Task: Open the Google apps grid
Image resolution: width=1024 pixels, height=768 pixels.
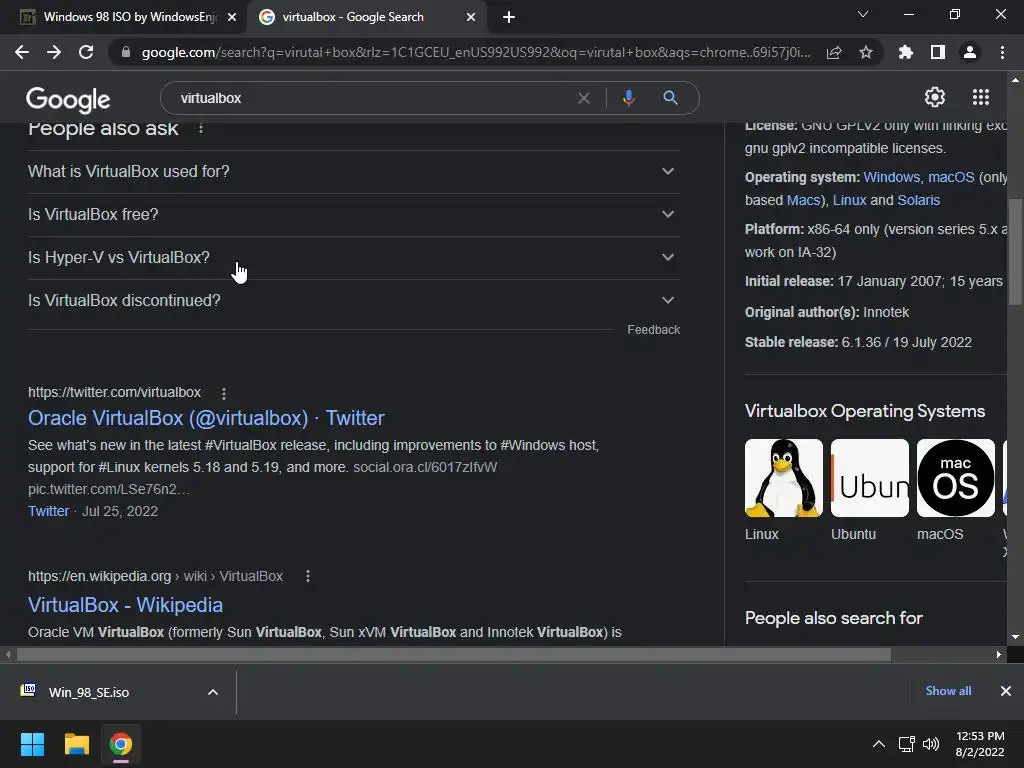Action: point(981,97)
